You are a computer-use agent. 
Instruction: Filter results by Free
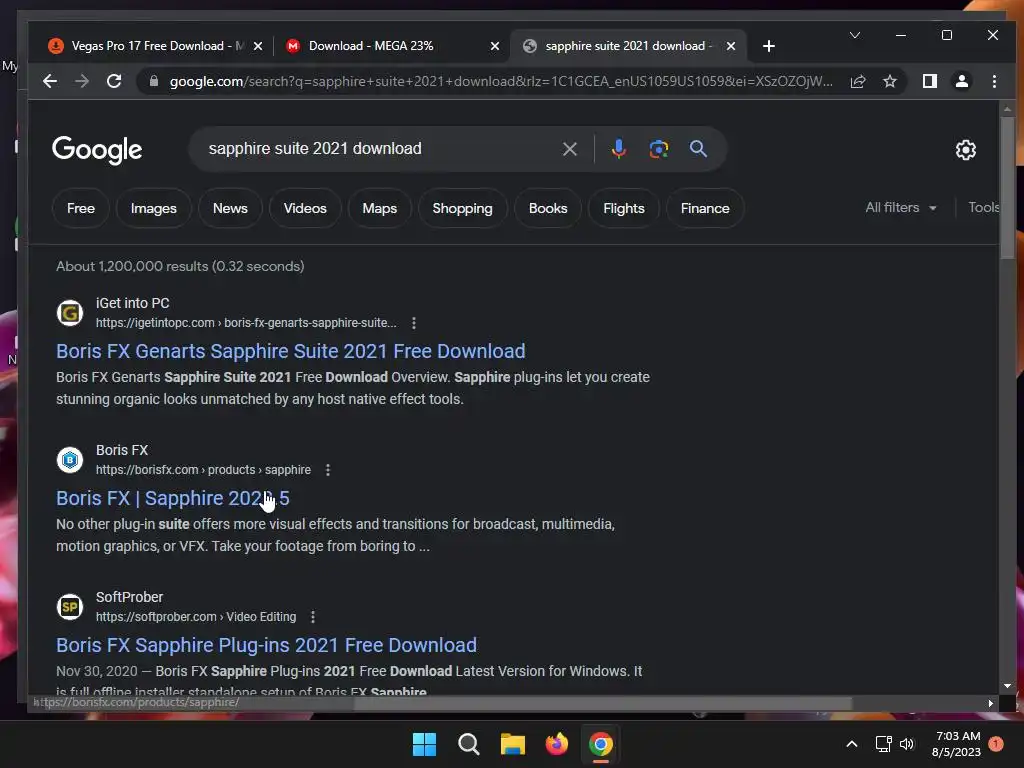click(81, 208)
